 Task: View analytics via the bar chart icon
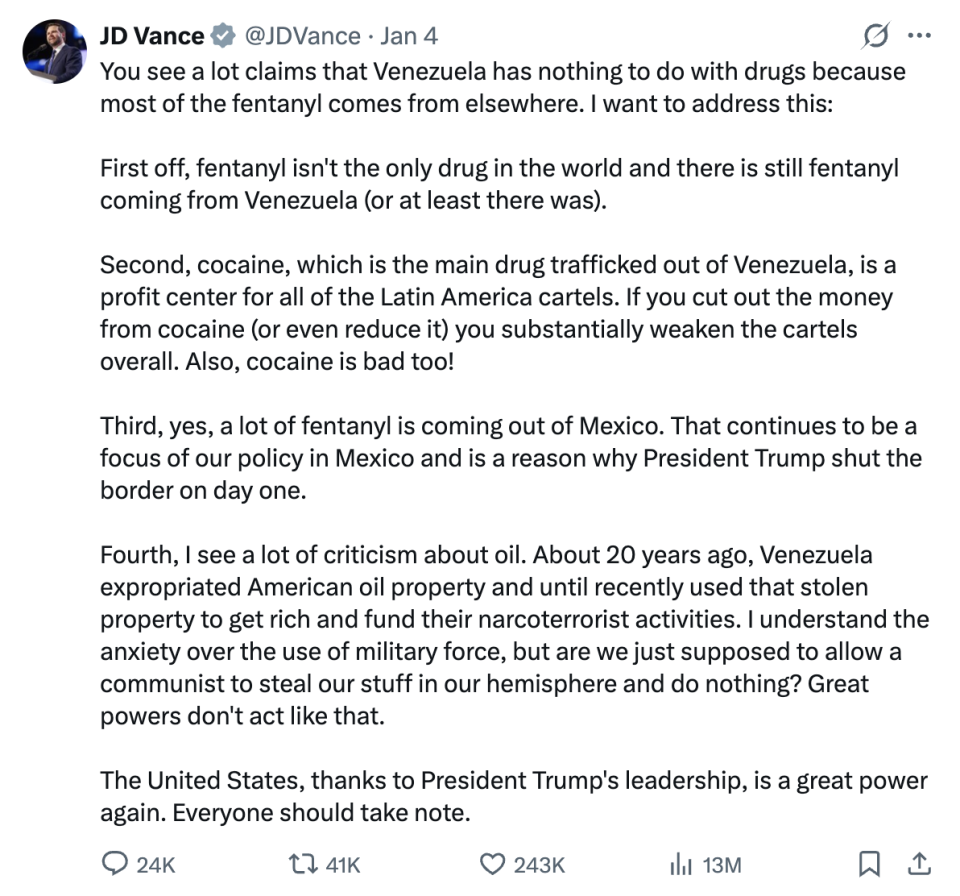[679, 864]
